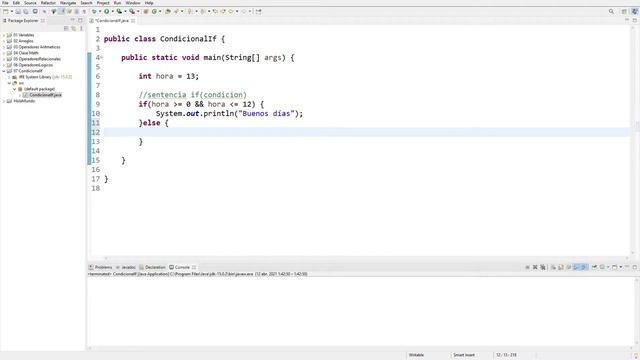This screenshot has width=640, height=360.
Task: Expand the 02 Arreglos project
Action: click(4, 41)
